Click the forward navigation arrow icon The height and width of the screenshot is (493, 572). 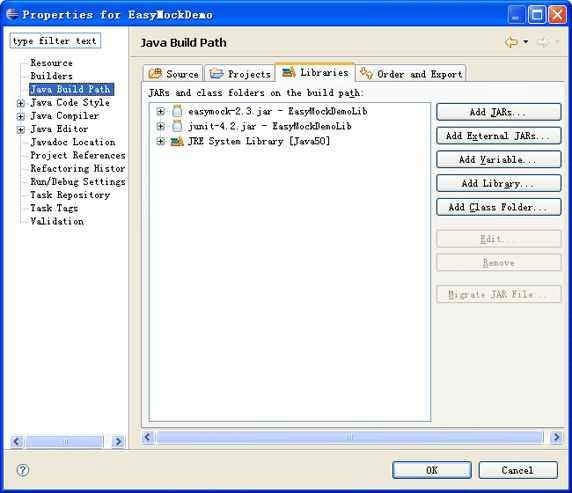(543, 42)
